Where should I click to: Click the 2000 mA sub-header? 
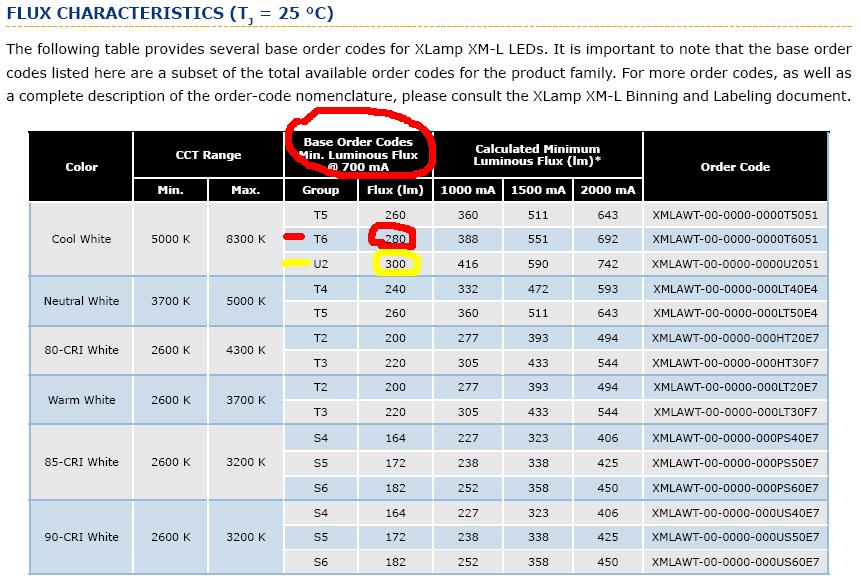click(x=607, y=190)
